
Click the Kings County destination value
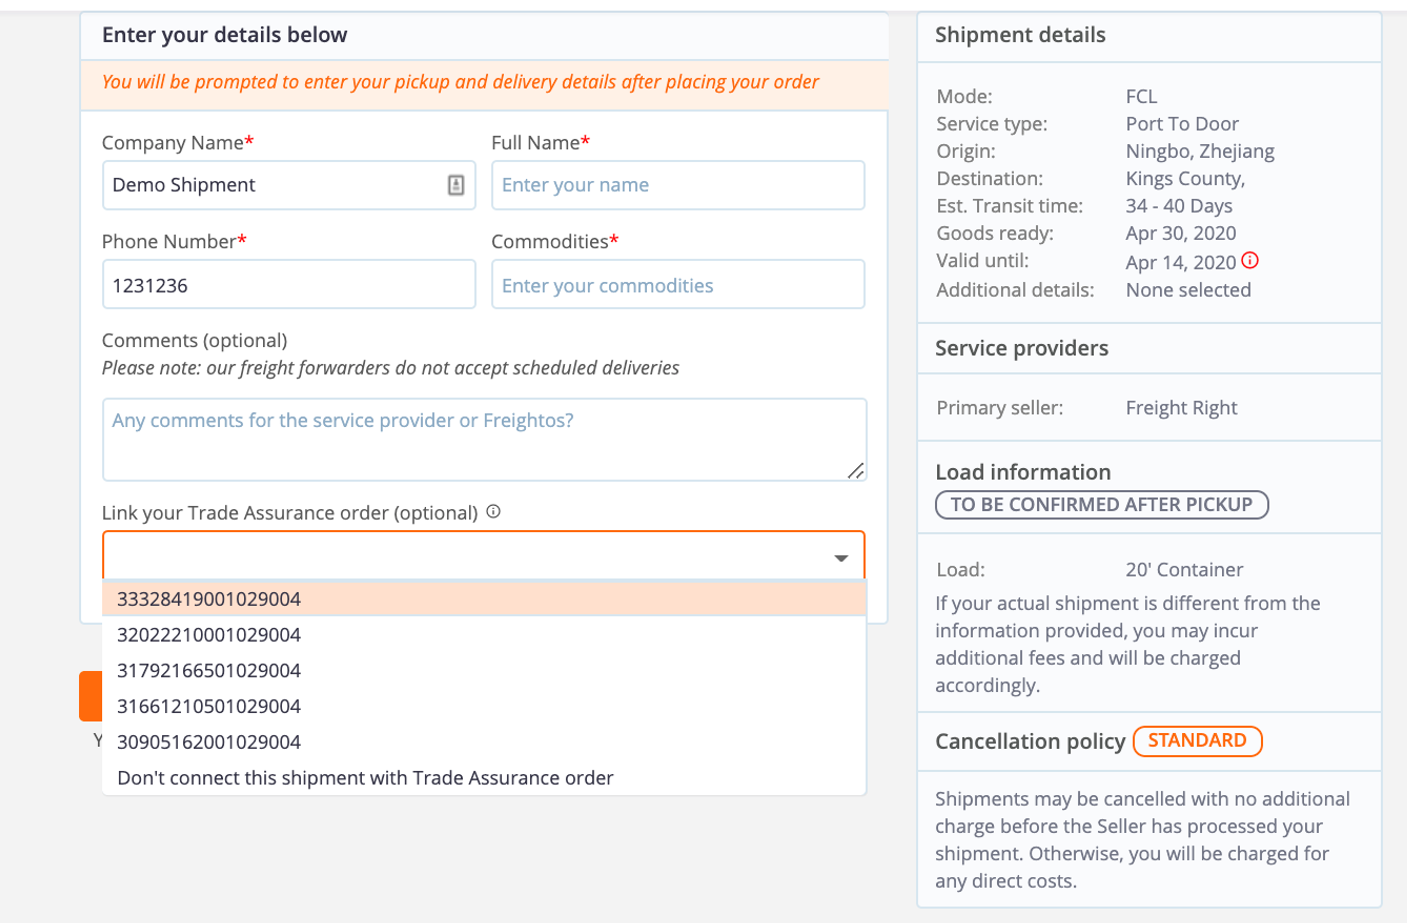point(1185,179)
